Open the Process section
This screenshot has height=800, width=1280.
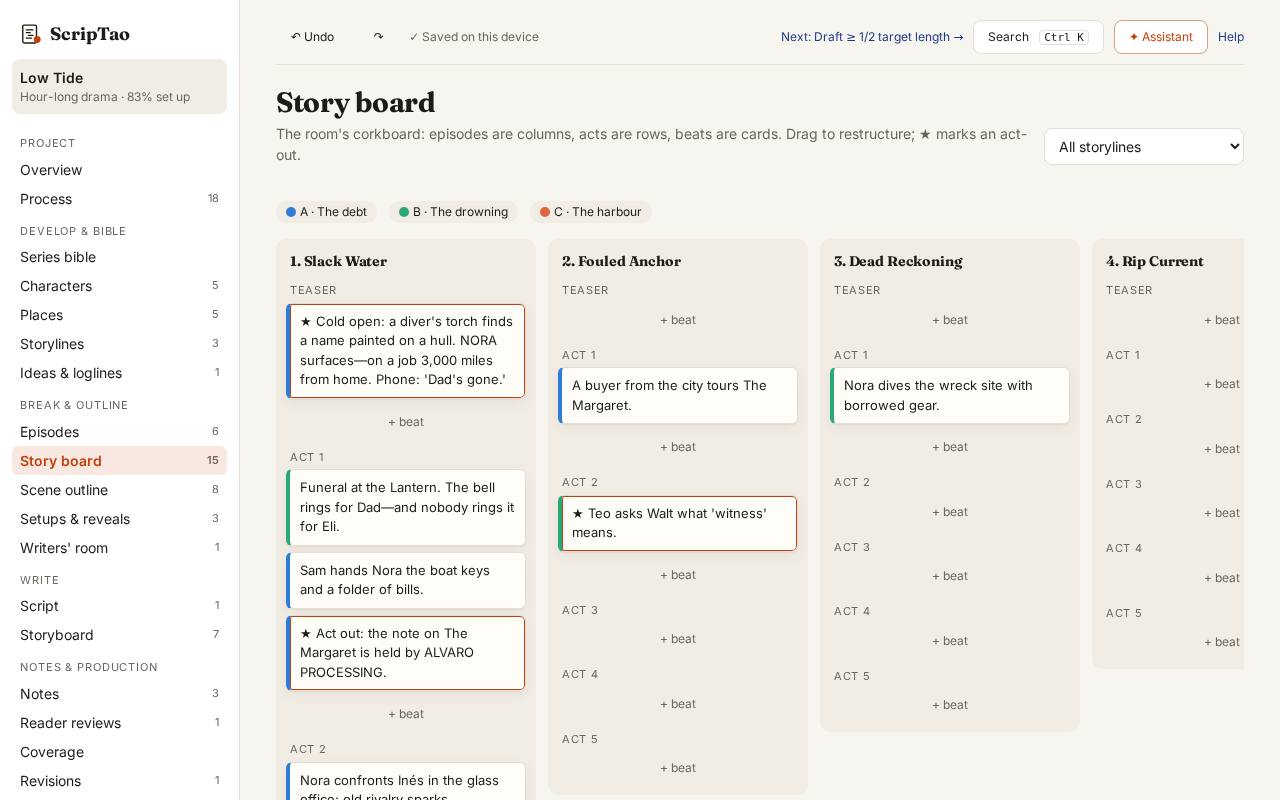pyautogui.click(x=119, y=199)
